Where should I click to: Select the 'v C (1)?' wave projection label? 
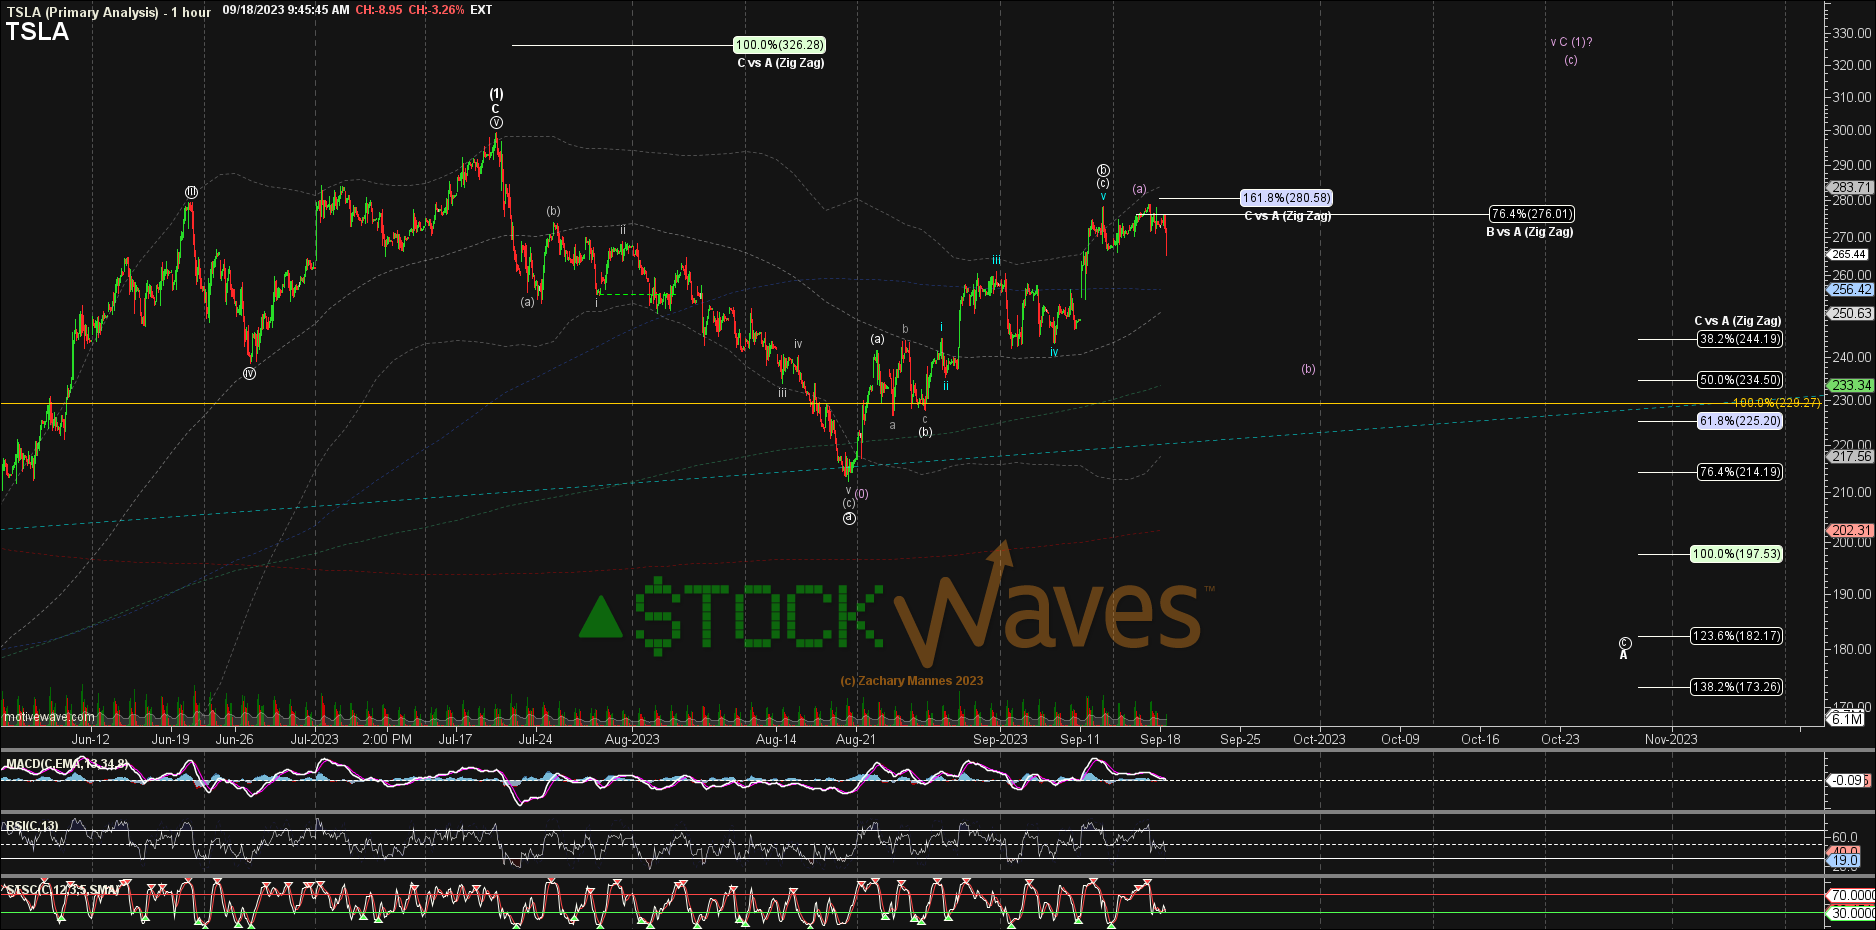click(1571, 42)
